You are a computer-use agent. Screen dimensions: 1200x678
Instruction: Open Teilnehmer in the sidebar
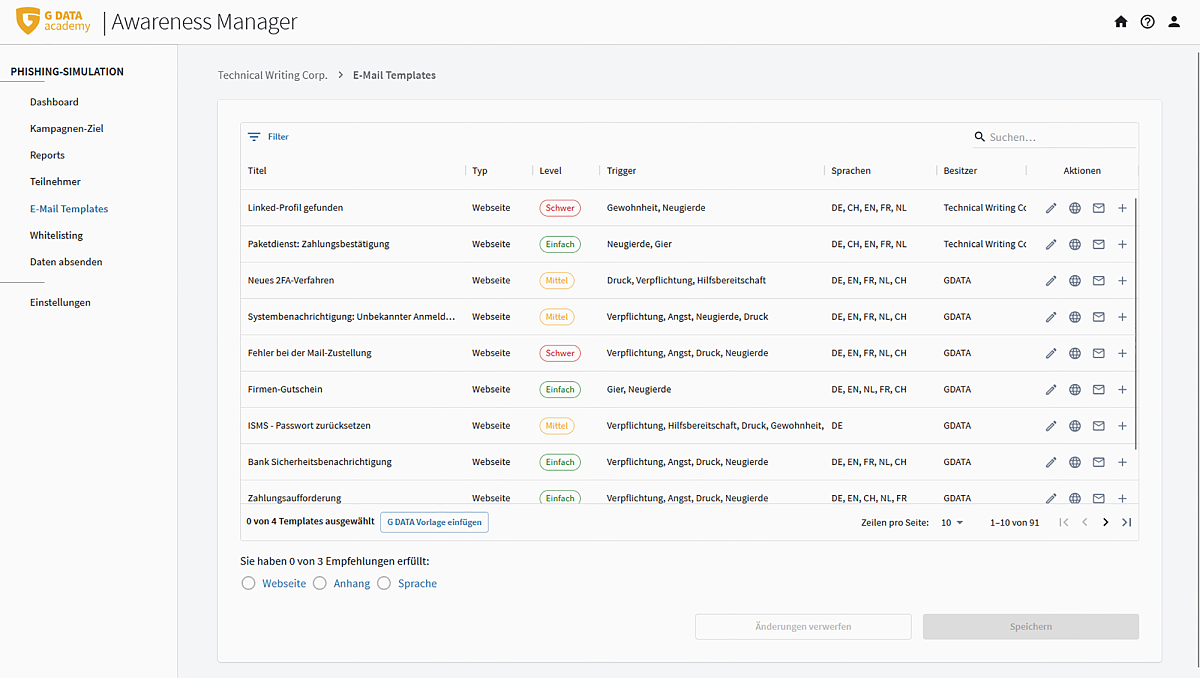point(55,182)
